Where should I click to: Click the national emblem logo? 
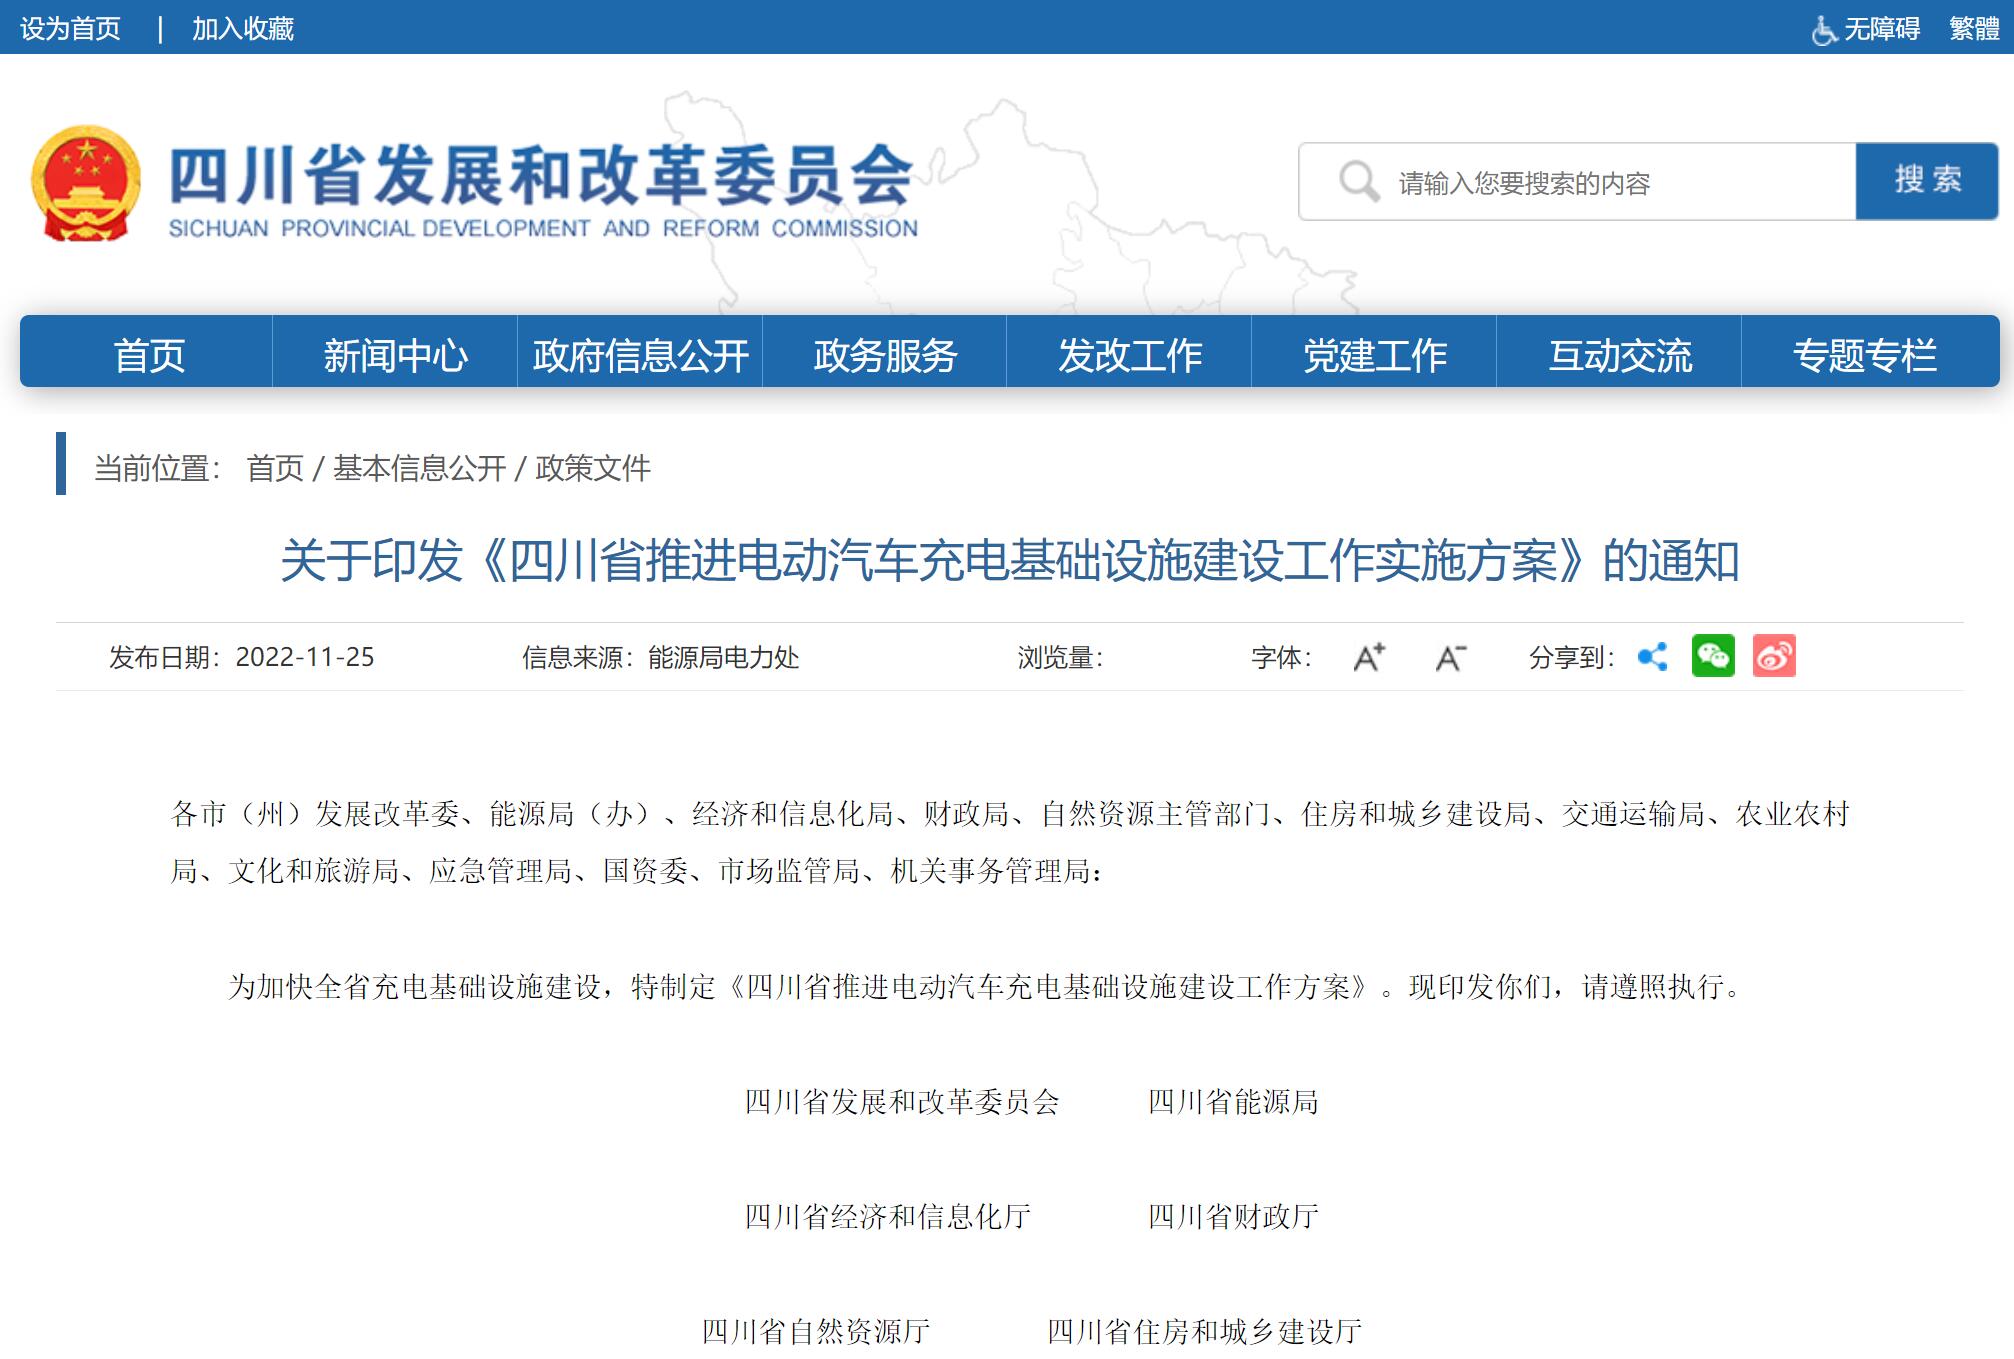(x=86, y=183)
